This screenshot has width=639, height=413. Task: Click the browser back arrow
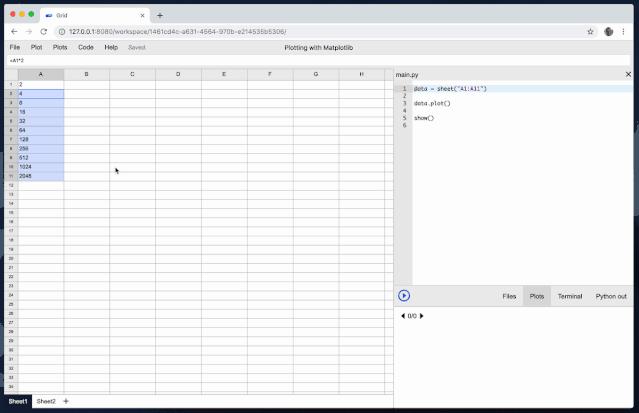point(14,31)
